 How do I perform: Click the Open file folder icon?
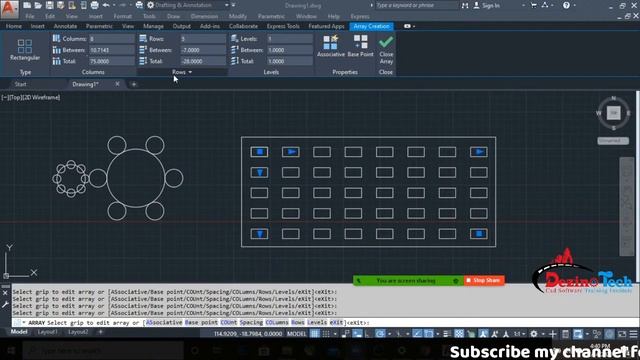[x=38, y=5]
